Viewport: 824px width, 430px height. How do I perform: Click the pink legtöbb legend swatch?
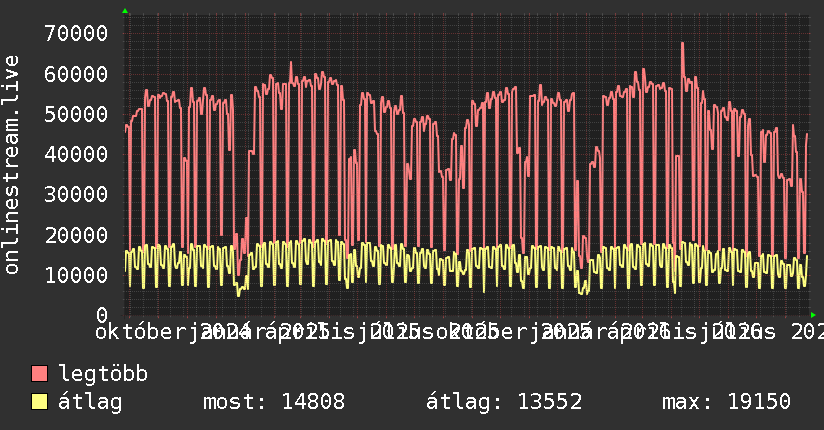(x=39, y=373)
